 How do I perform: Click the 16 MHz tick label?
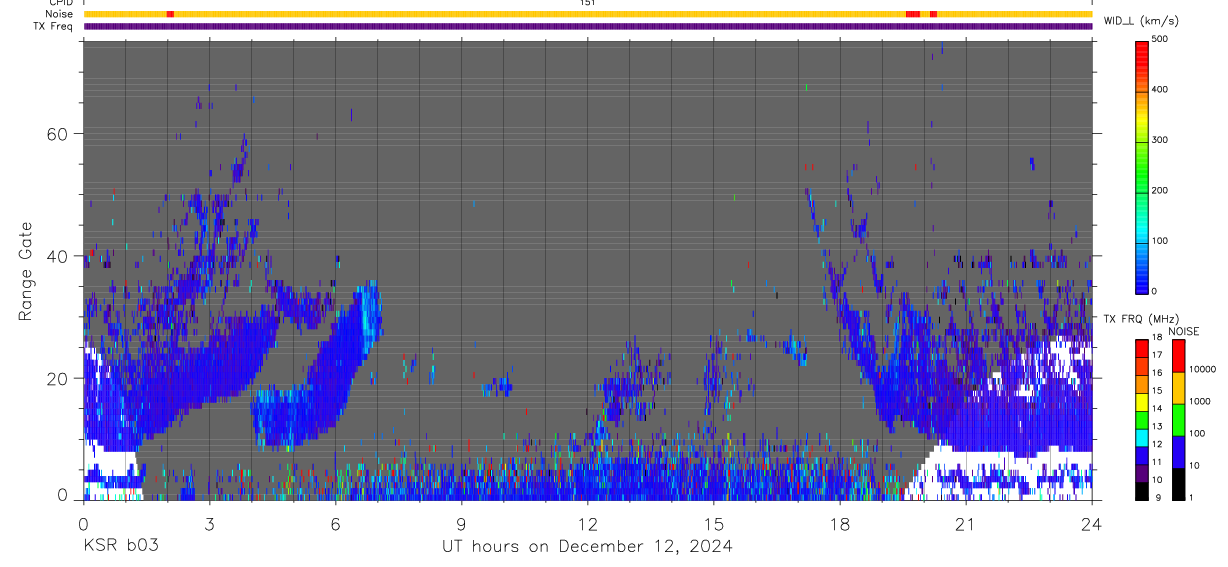coord(1158,373)
